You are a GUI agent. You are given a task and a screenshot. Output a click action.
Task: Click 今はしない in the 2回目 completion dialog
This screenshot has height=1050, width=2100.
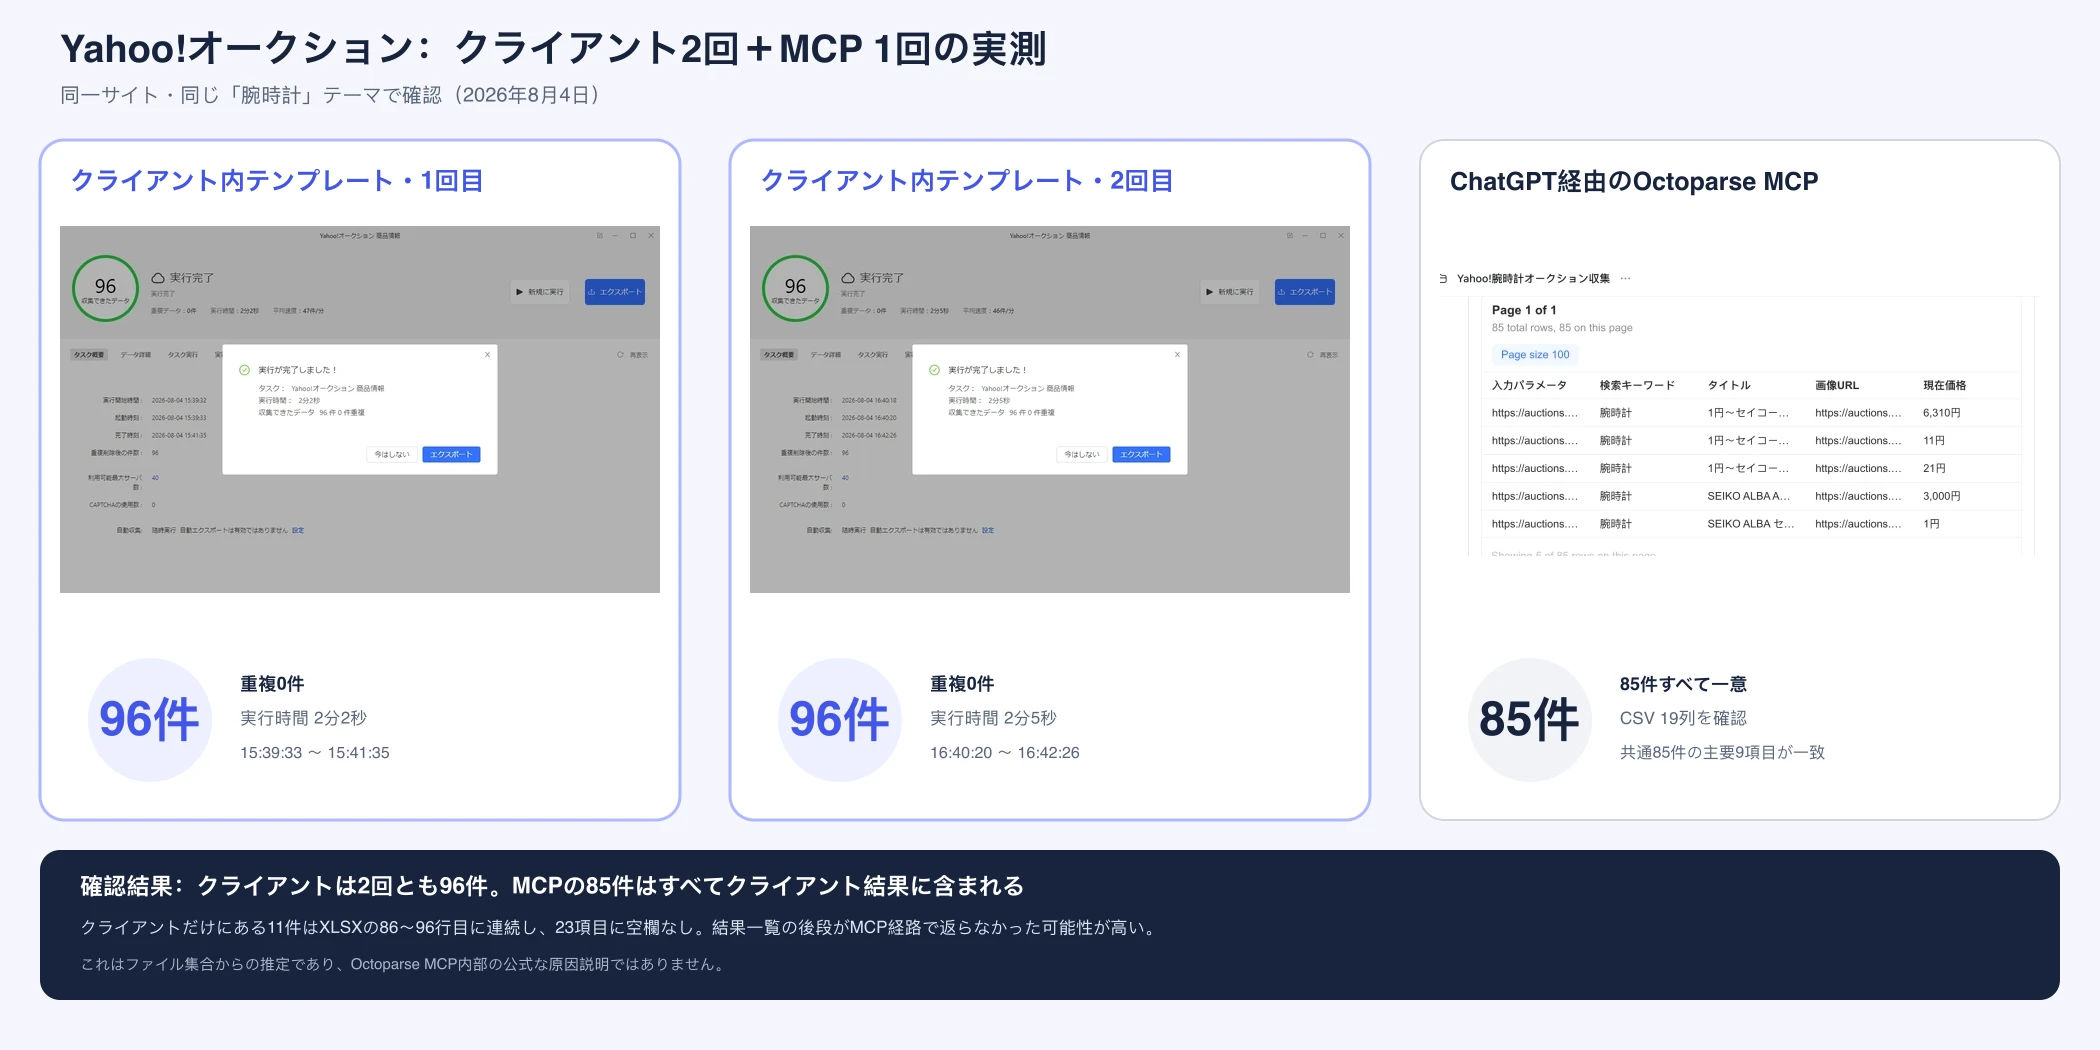(1082, 454)
